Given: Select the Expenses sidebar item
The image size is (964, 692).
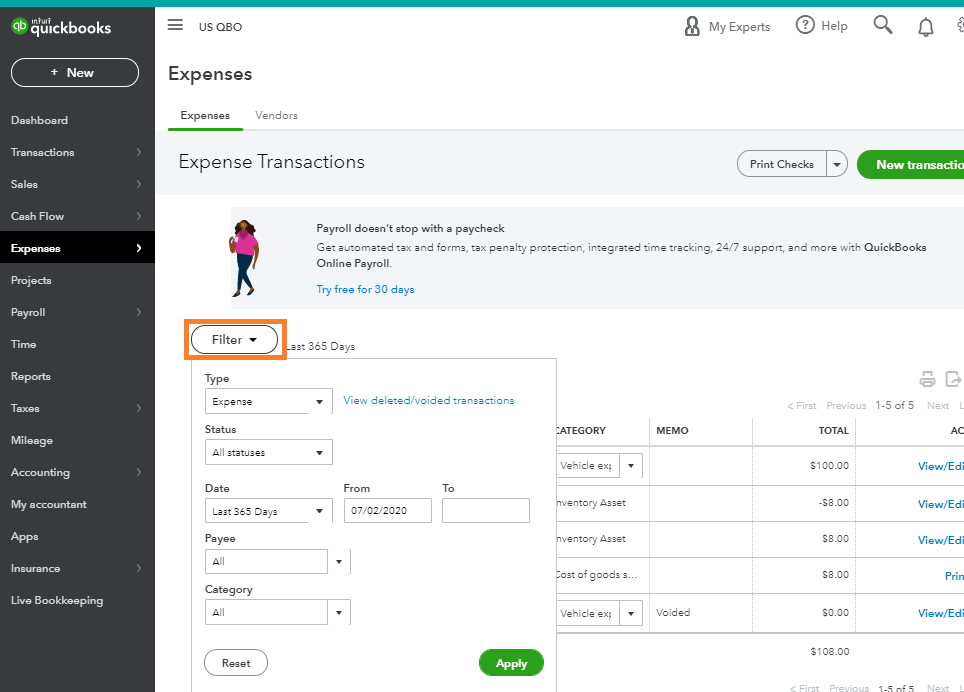Looking at the screenshot, I should [77, 248].
